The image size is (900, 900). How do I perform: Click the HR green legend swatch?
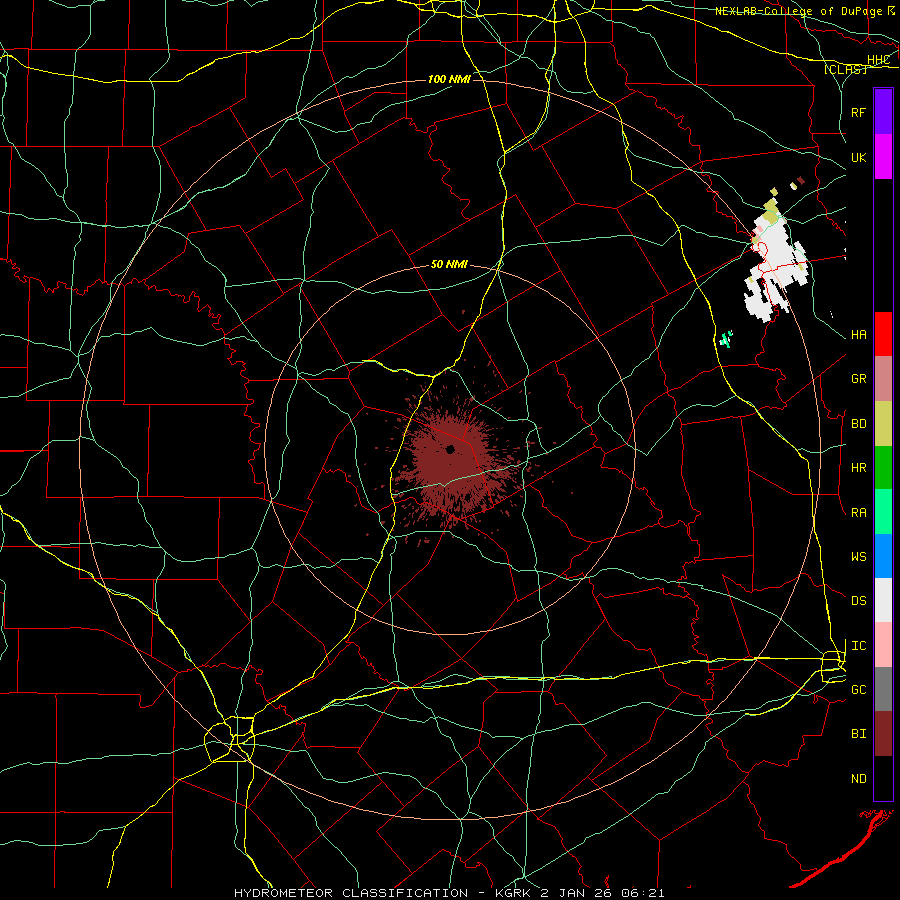[883, 468]
